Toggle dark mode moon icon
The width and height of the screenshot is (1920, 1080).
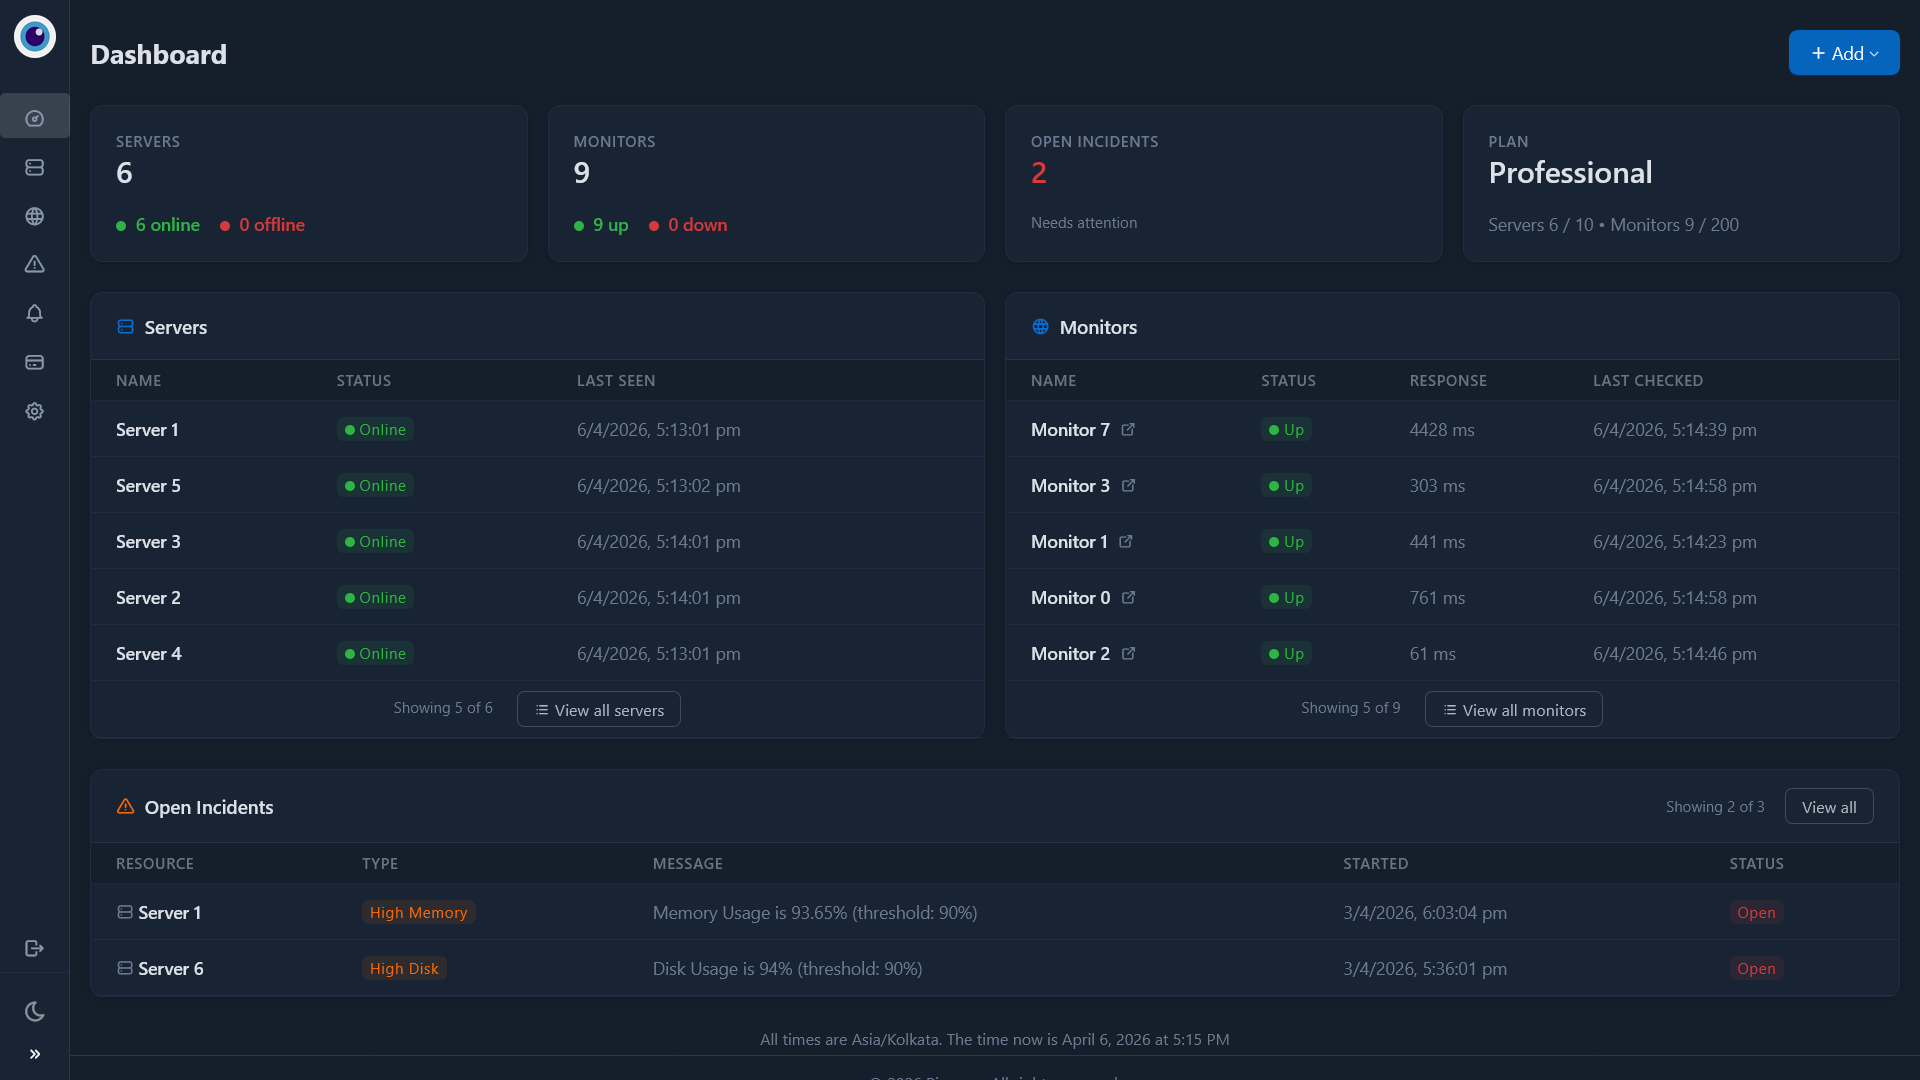[34, 1011]
